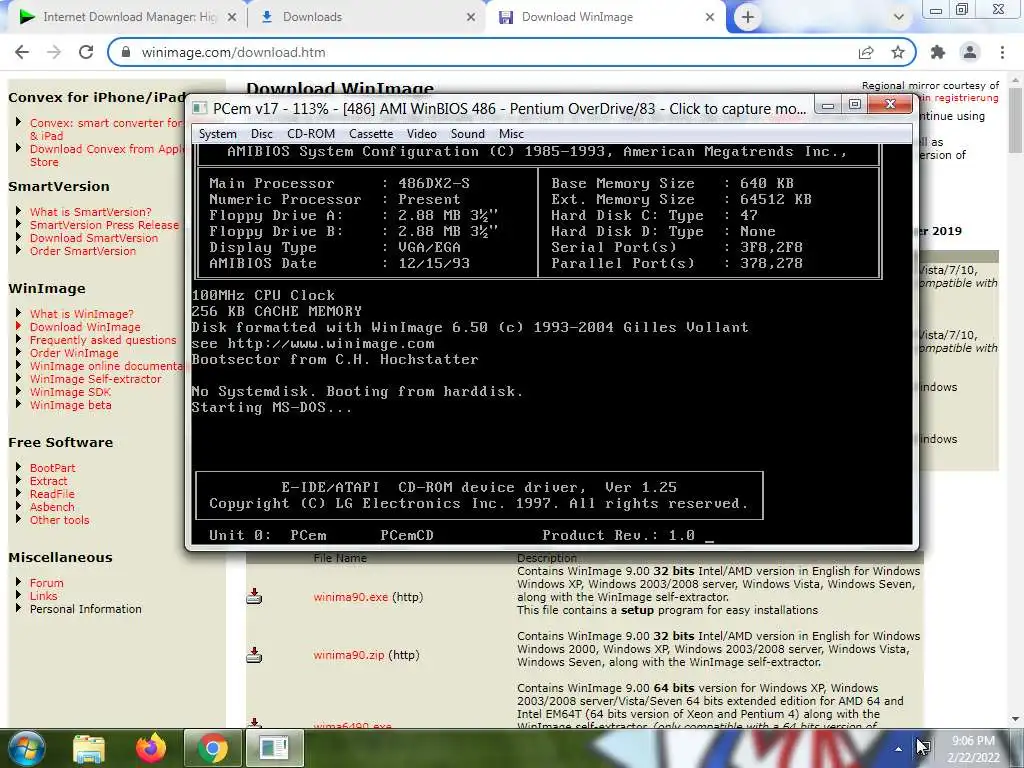
Task: Open Extract free software link
Action: click(48, 481)
